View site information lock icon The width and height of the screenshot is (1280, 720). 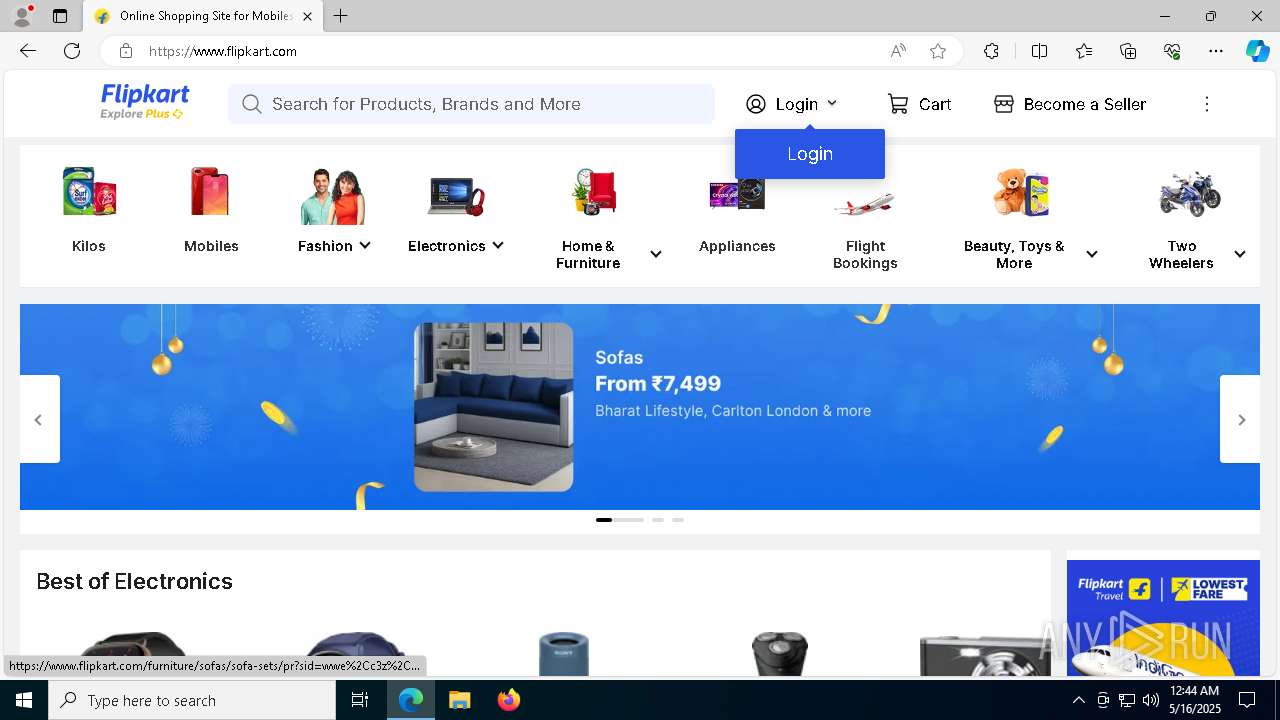pos(125,51)
